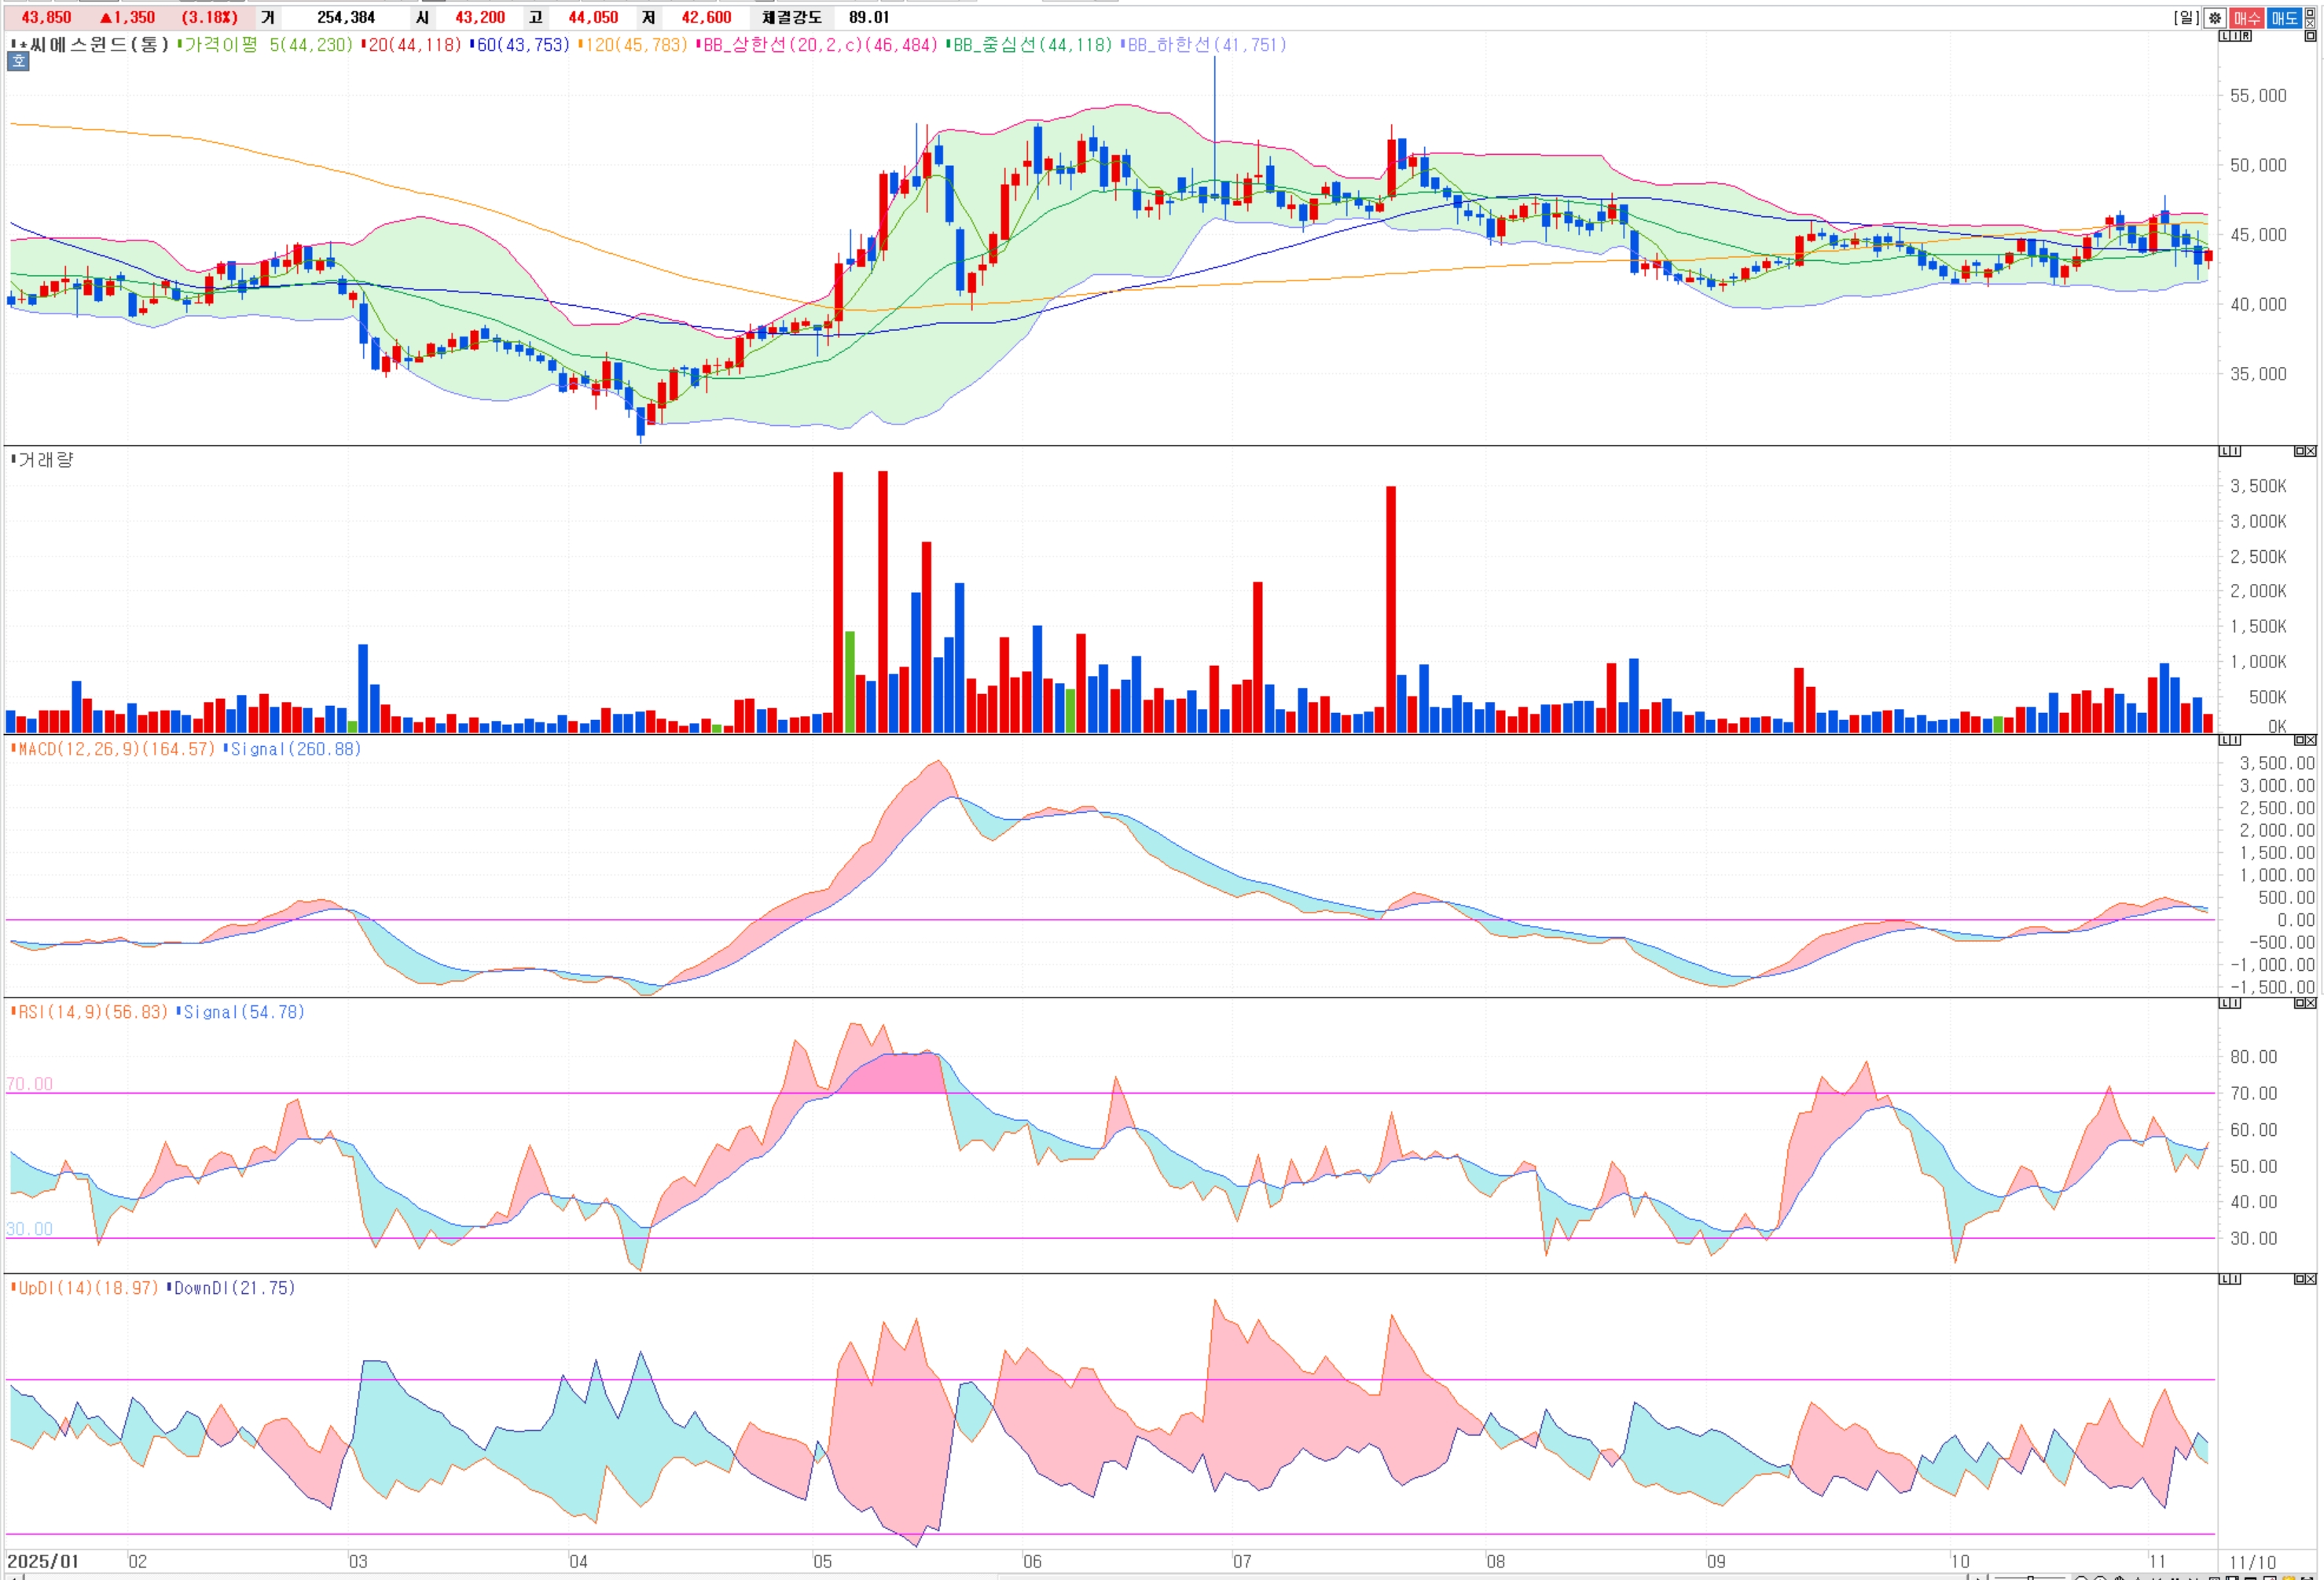Image resolution: width=2324 pixels, height=1580 pixels.
Task: Click the L axis button on price chart
Action: coord(2225,36)
